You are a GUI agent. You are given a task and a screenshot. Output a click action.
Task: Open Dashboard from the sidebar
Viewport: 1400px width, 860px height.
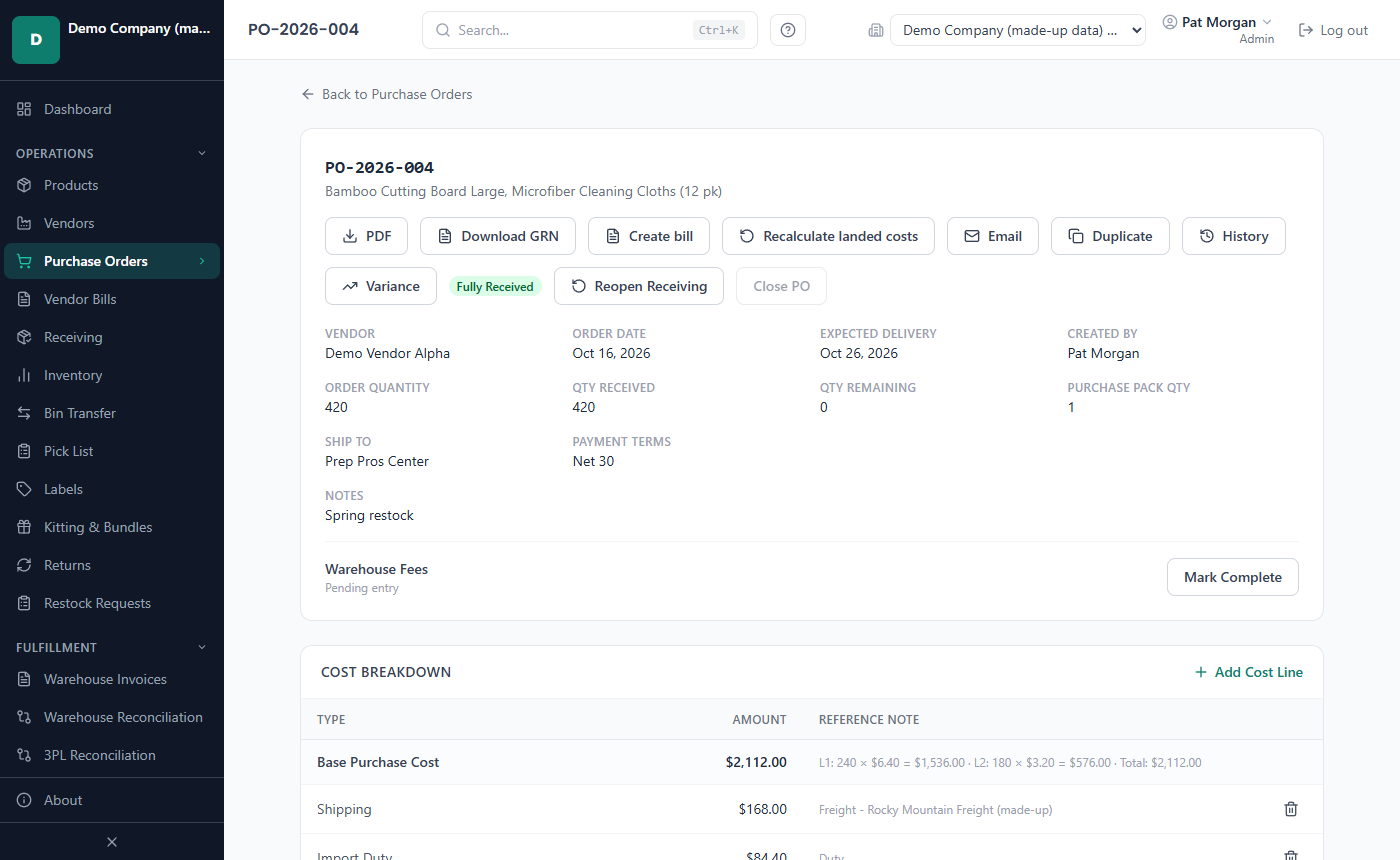click(x=112, y=109)
